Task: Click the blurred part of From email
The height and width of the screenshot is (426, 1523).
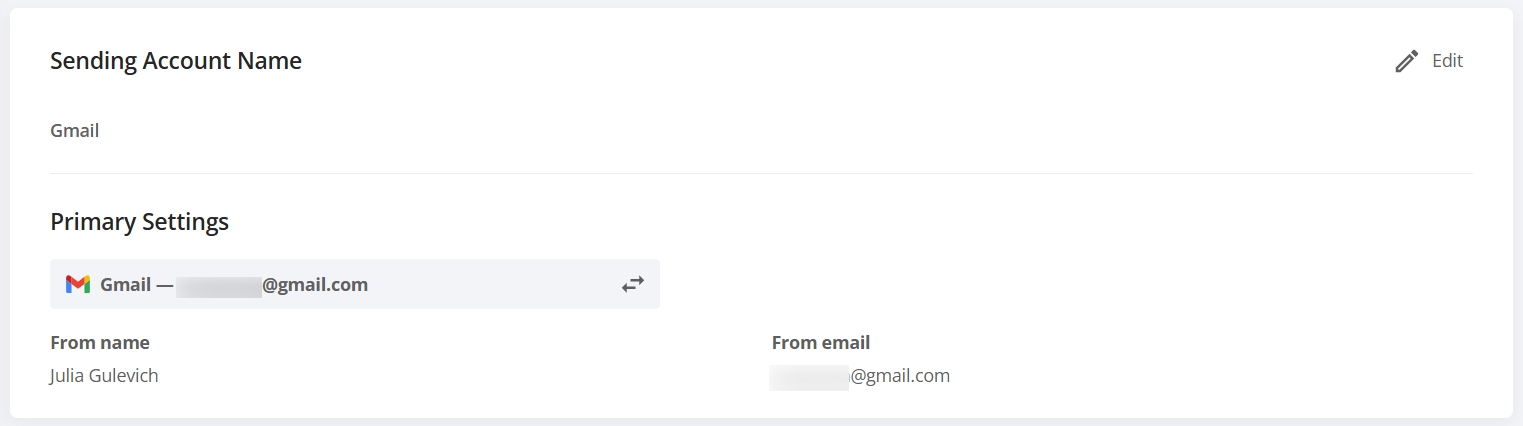Action: 809,377
